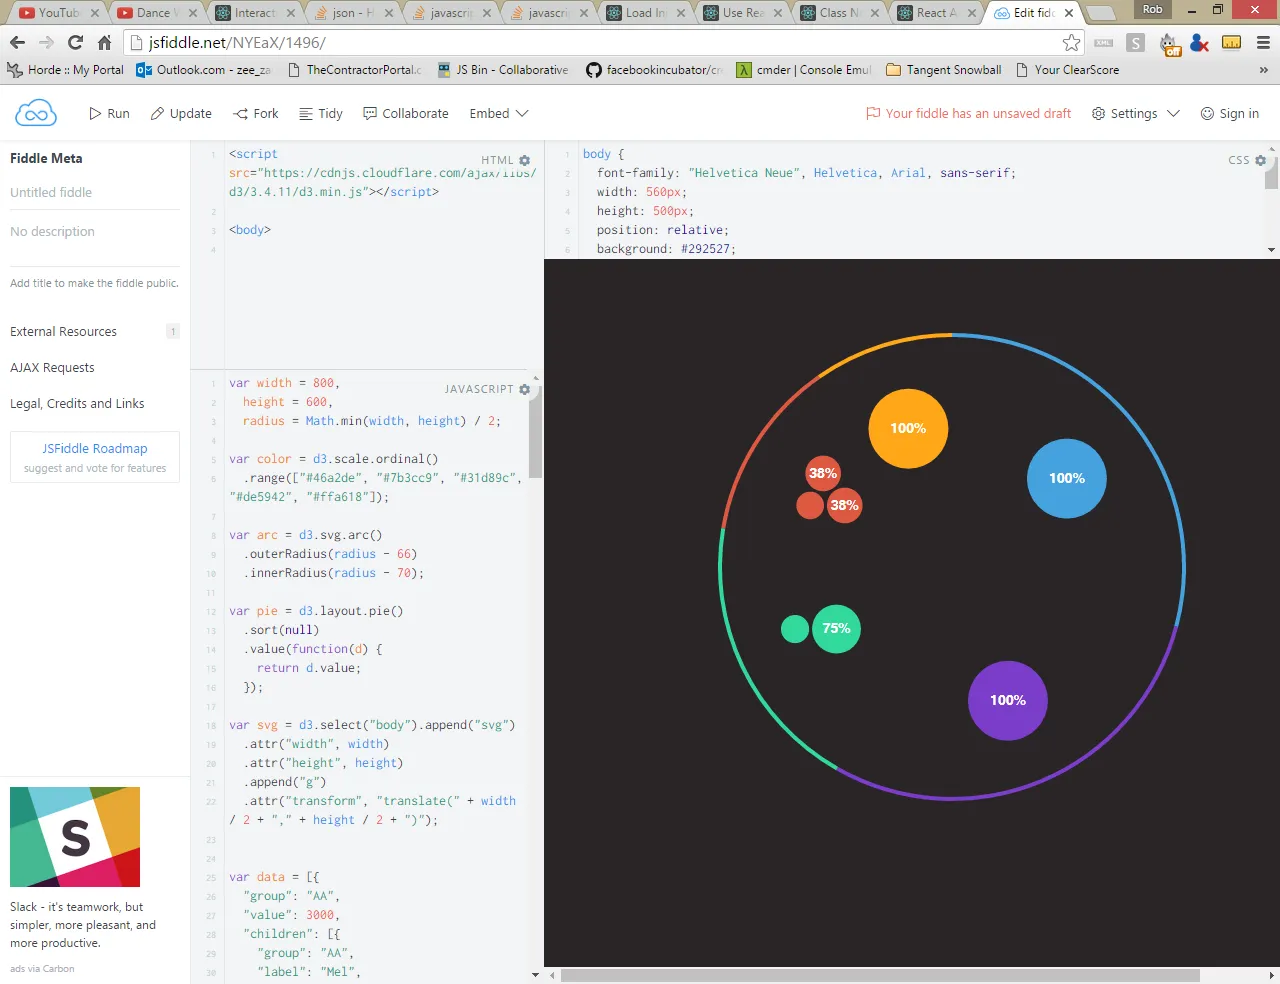Switch to Use Rea tab
The width and height of the screenshot is (1280, 984).
tap(743, 13)
